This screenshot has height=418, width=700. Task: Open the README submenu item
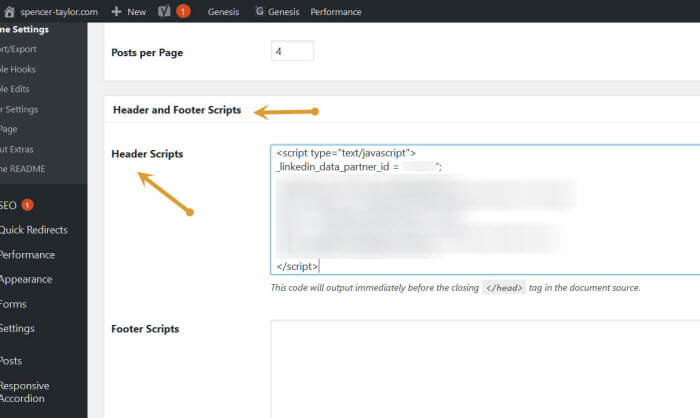click(22, 169)
